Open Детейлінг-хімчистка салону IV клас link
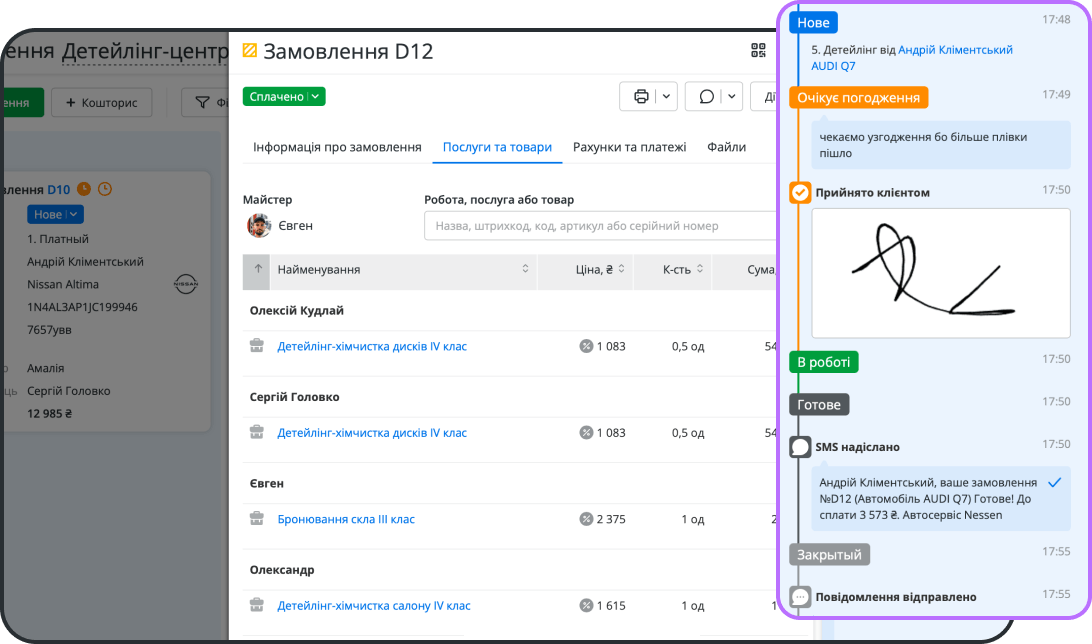The height and width of the screenshot is (644, 1092). (x=374, y=606)
